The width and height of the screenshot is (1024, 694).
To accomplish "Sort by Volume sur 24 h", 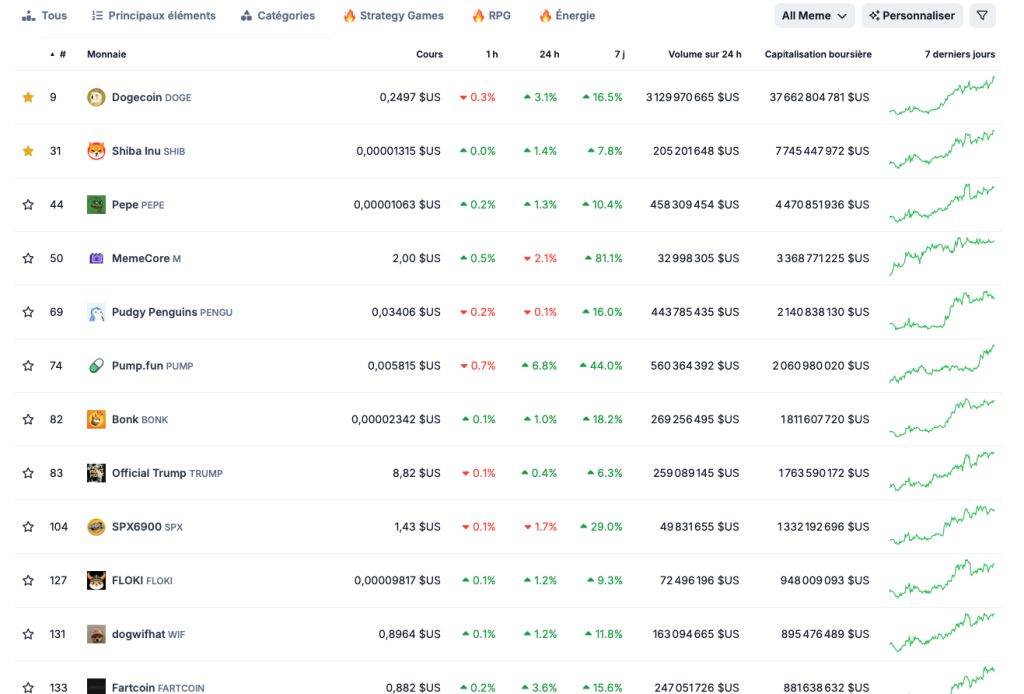I will tap(705, 54).
